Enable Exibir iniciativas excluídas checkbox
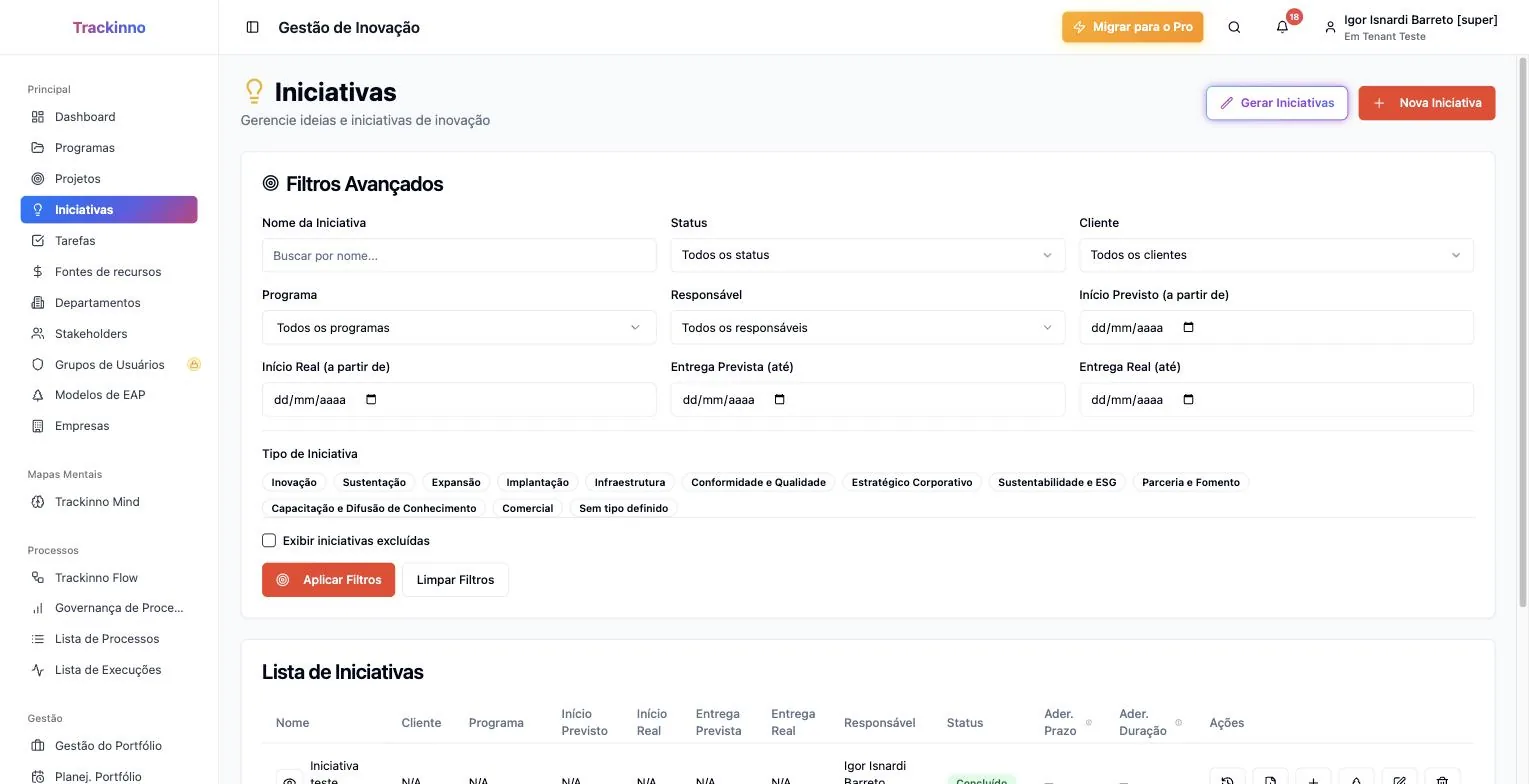1529x784 pixels. [269, 540]
